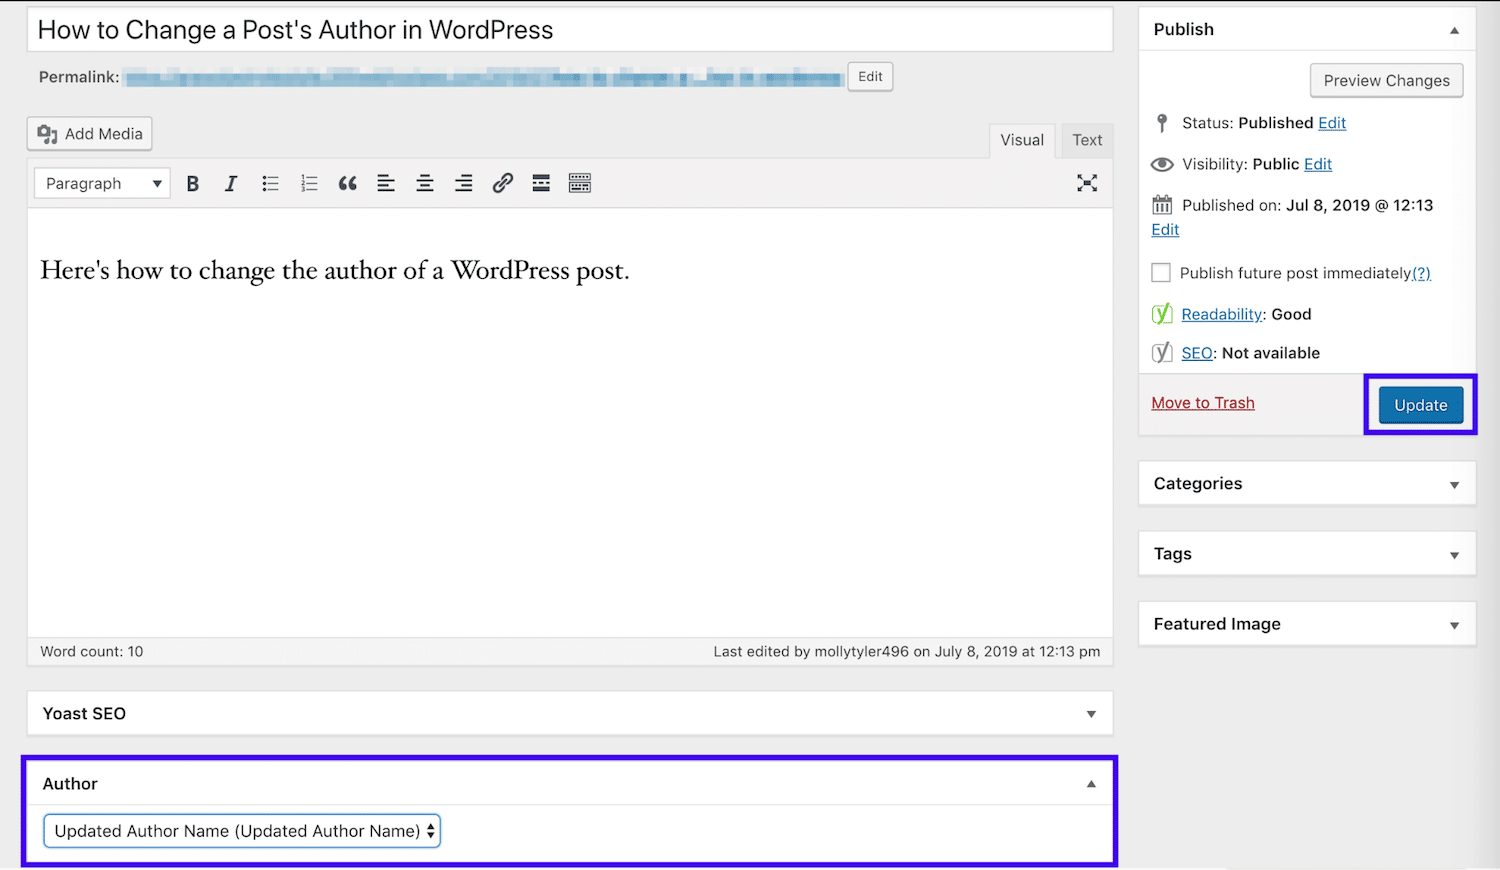
Task: Expand the Featured Image panel
Action: 1454,624
